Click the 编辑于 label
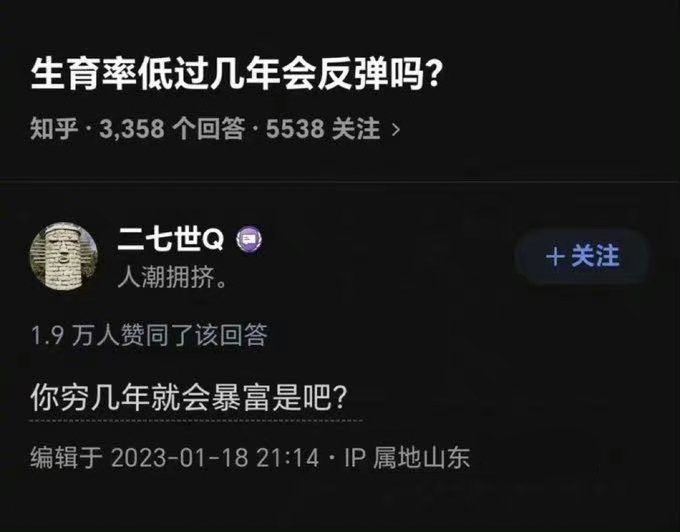680x532 pixels. click(66, 458)
